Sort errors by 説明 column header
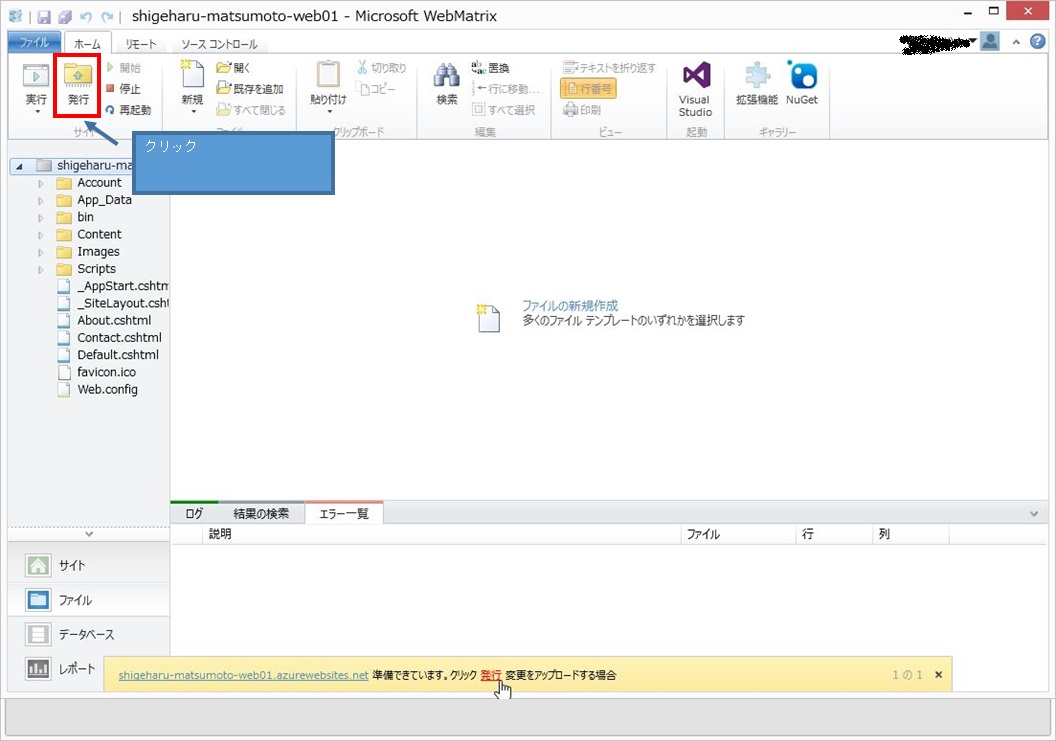 (x=442, y=534)
